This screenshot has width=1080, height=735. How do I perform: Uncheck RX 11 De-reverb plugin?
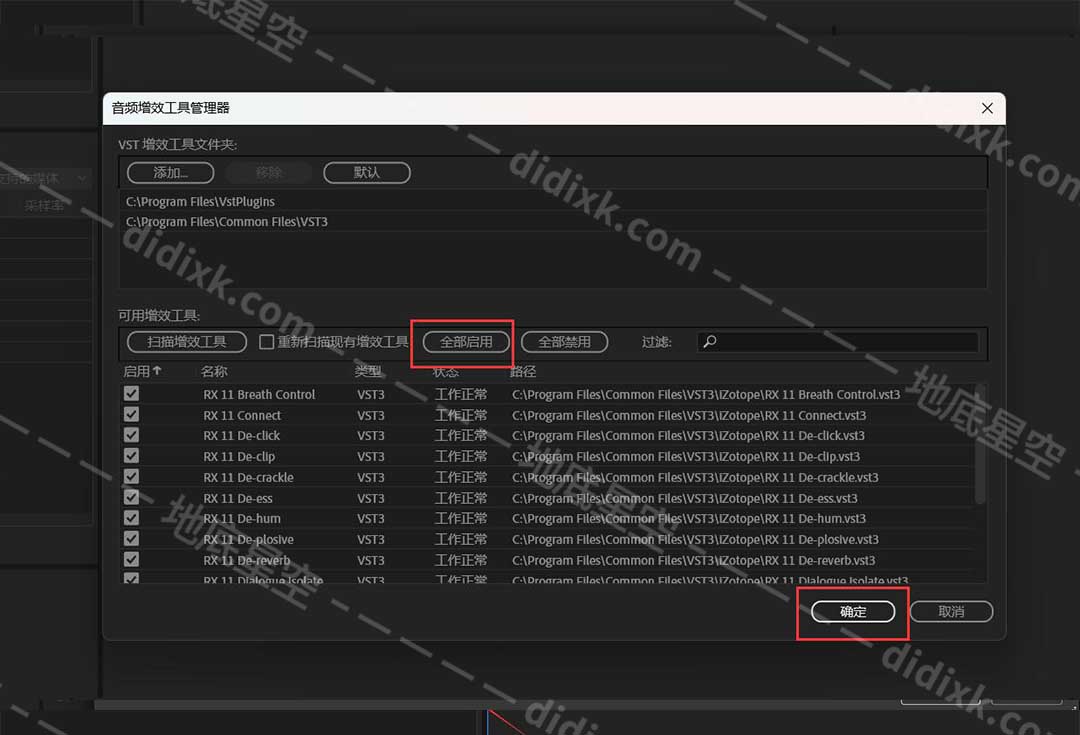(x=132, y=559)
